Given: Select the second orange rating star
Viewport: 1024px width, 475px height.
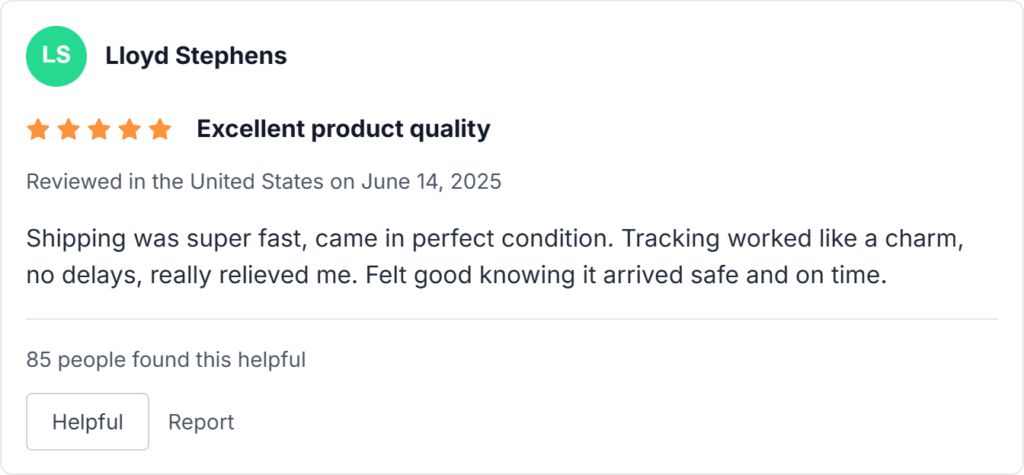Looking at the screenshot, I should pyautogui.click(x=68, y=129).
